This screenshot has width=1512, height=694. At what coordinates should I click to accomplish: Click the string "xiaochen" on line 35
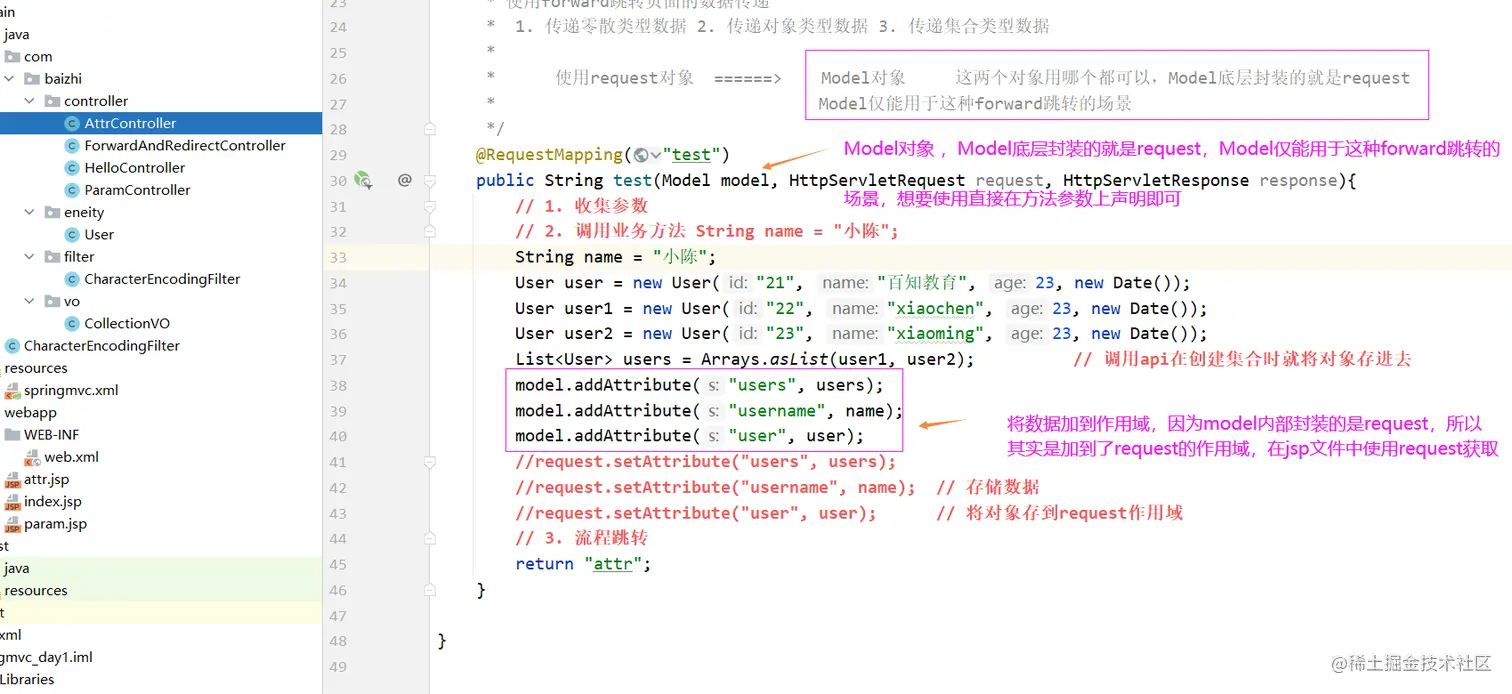(x=935, y=308)
